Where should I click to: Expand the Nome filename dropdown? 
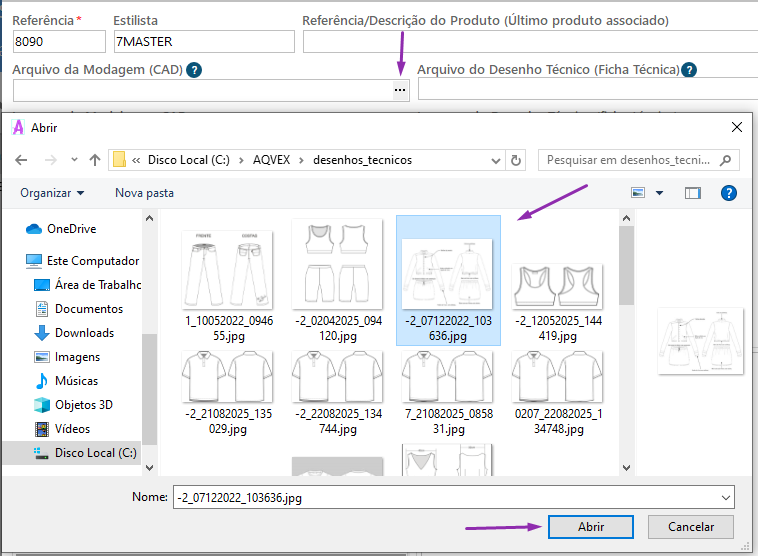tap(724, 496)
